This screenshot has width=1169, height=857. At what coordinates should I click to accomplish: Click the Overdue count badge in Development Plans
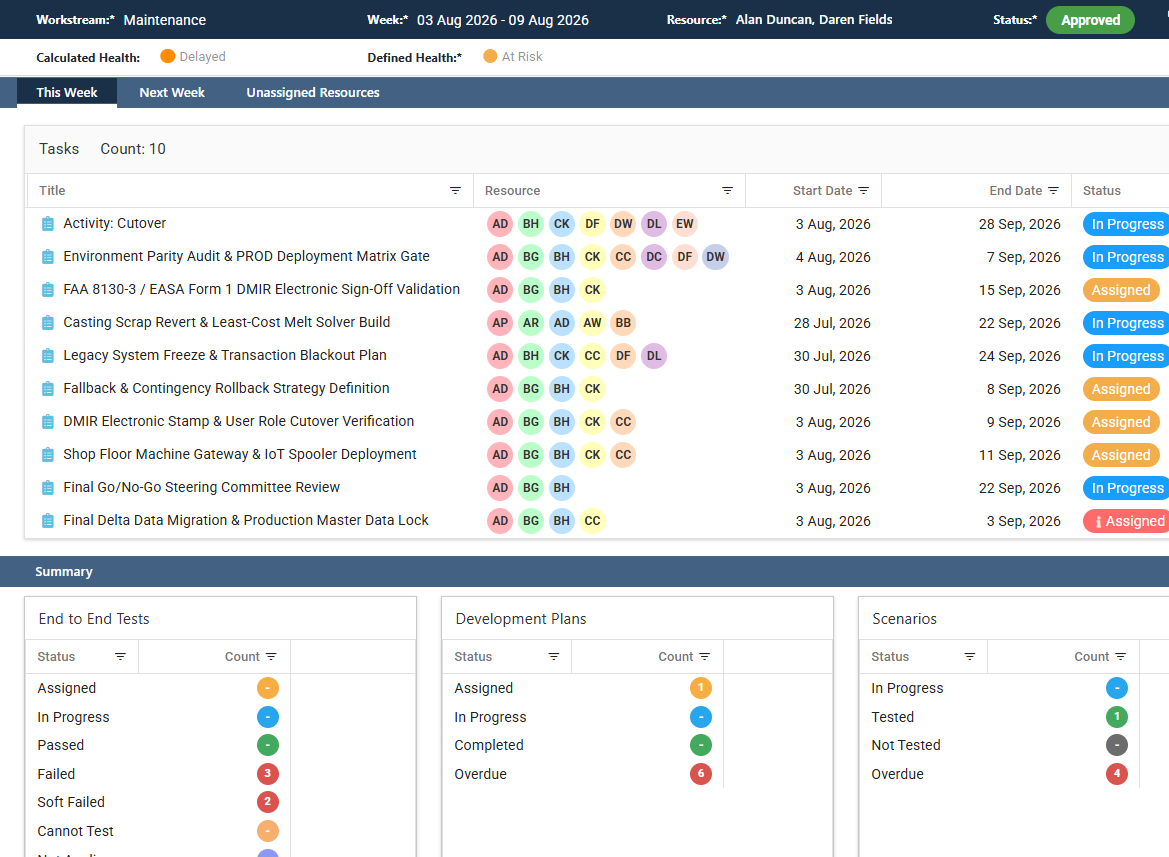(701, 774)
